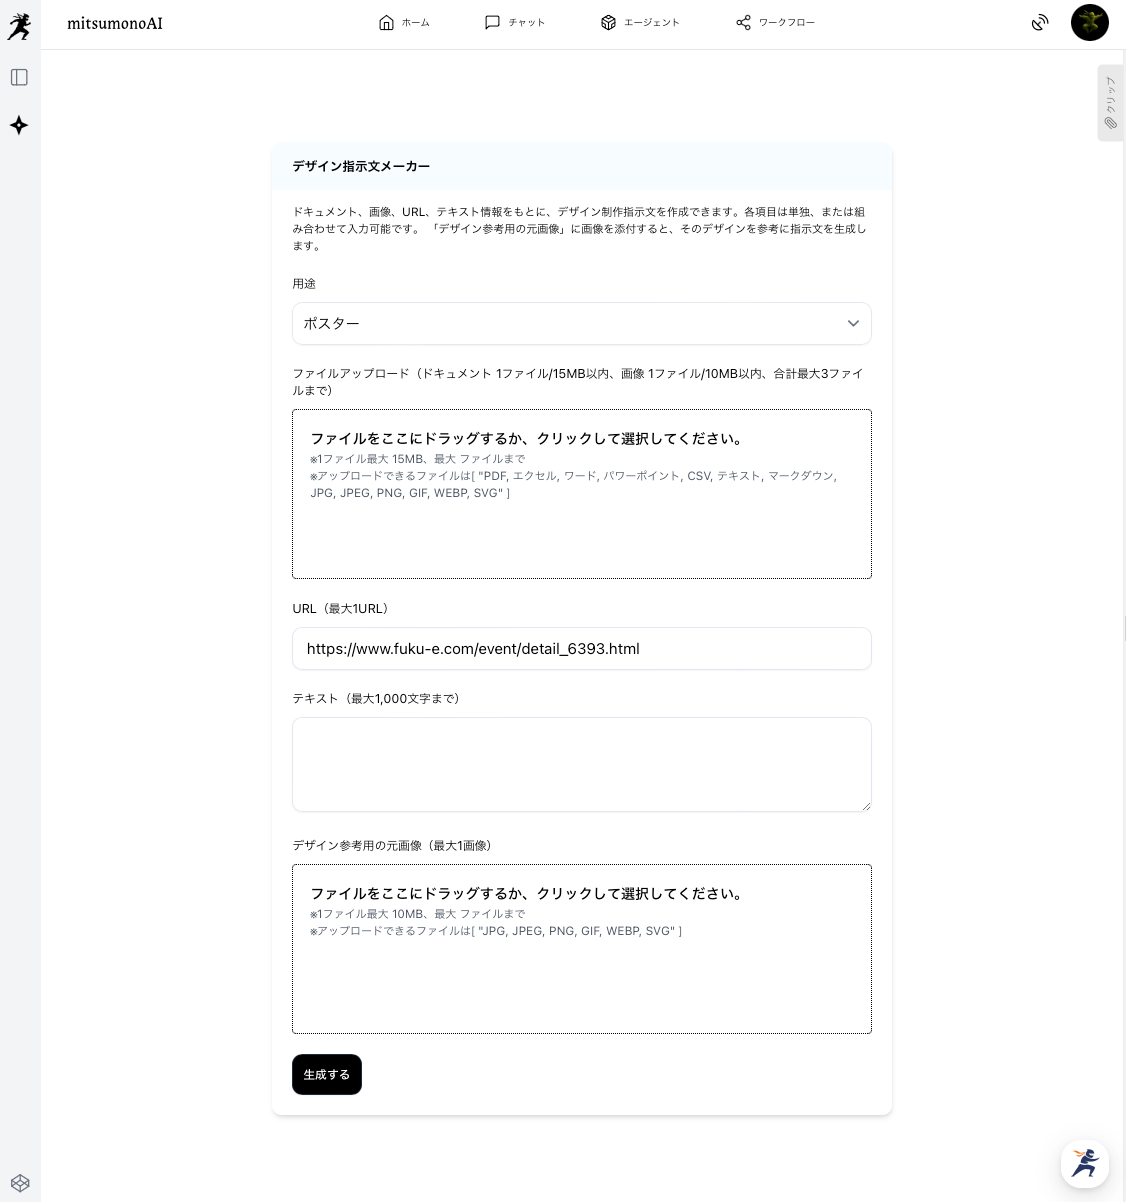Screen dimensions: 1126x1202
Task: Click the mitsumonoAI brand name link
Action: click(x=115, y=24)
